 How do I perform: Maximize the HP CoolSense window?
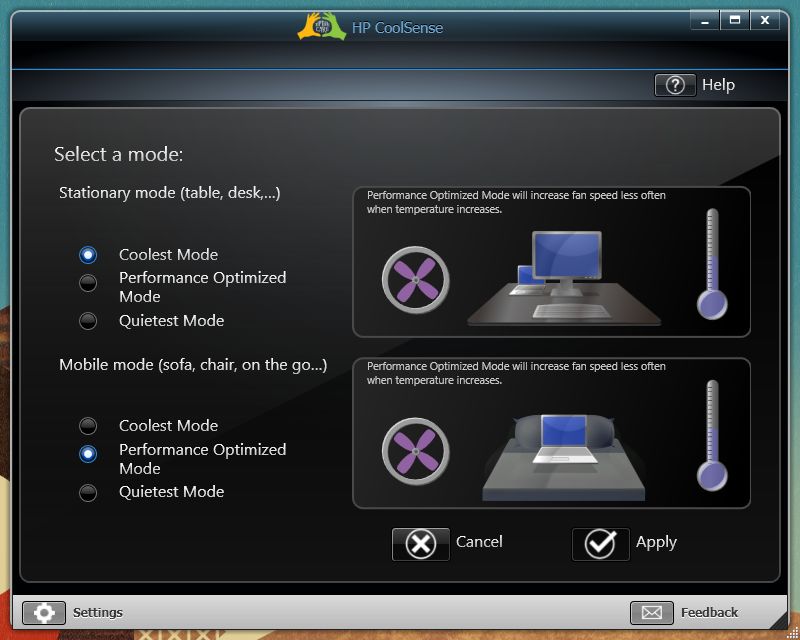point(735,20)
